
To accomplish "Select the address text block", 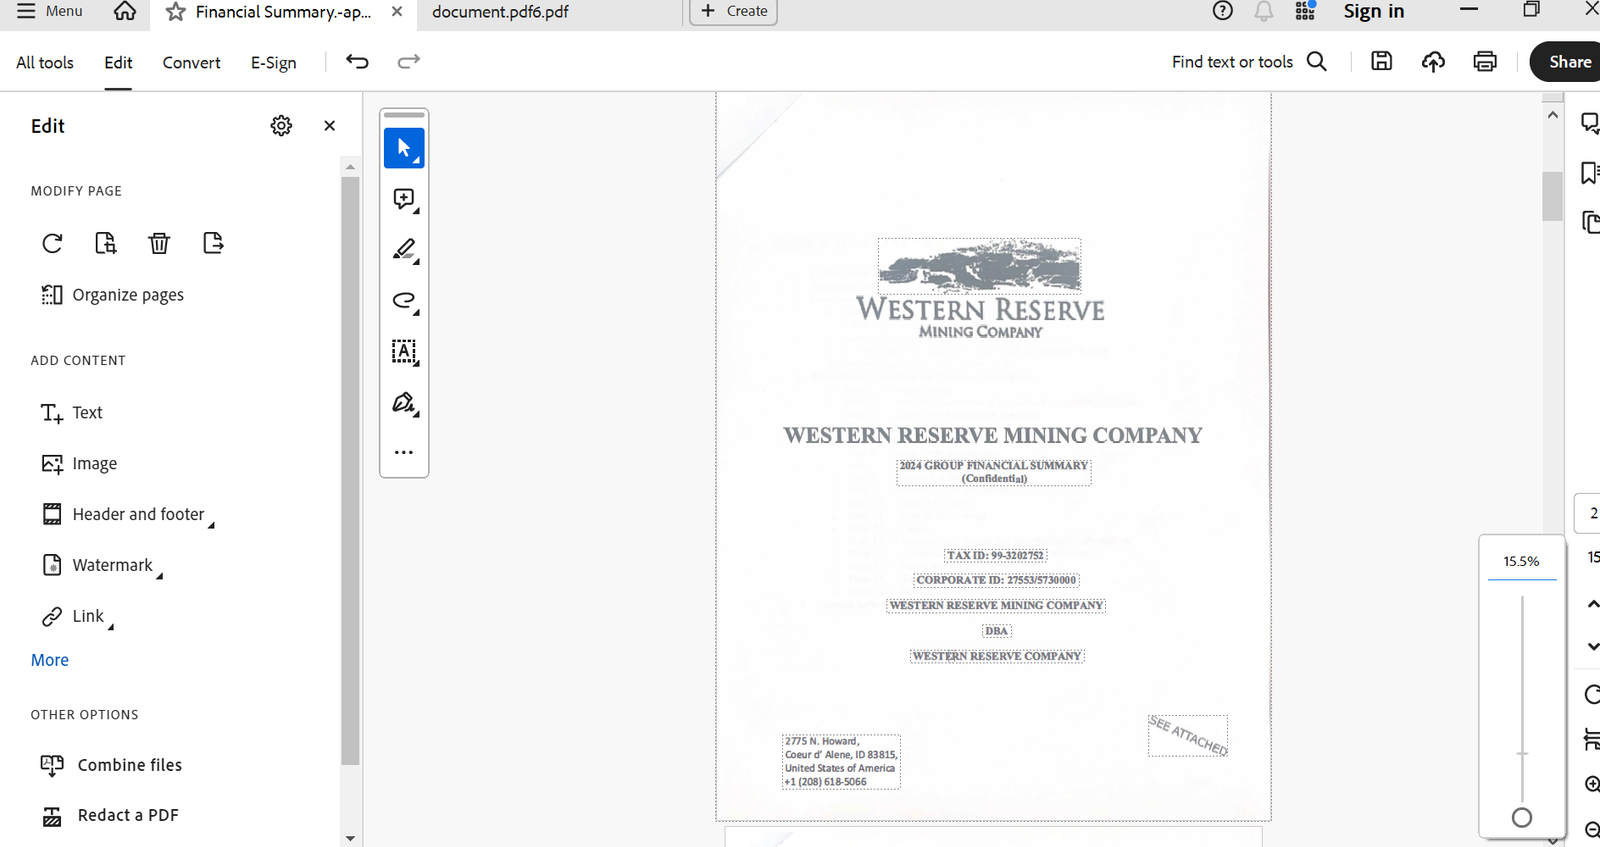I will [x=841, y=762].
